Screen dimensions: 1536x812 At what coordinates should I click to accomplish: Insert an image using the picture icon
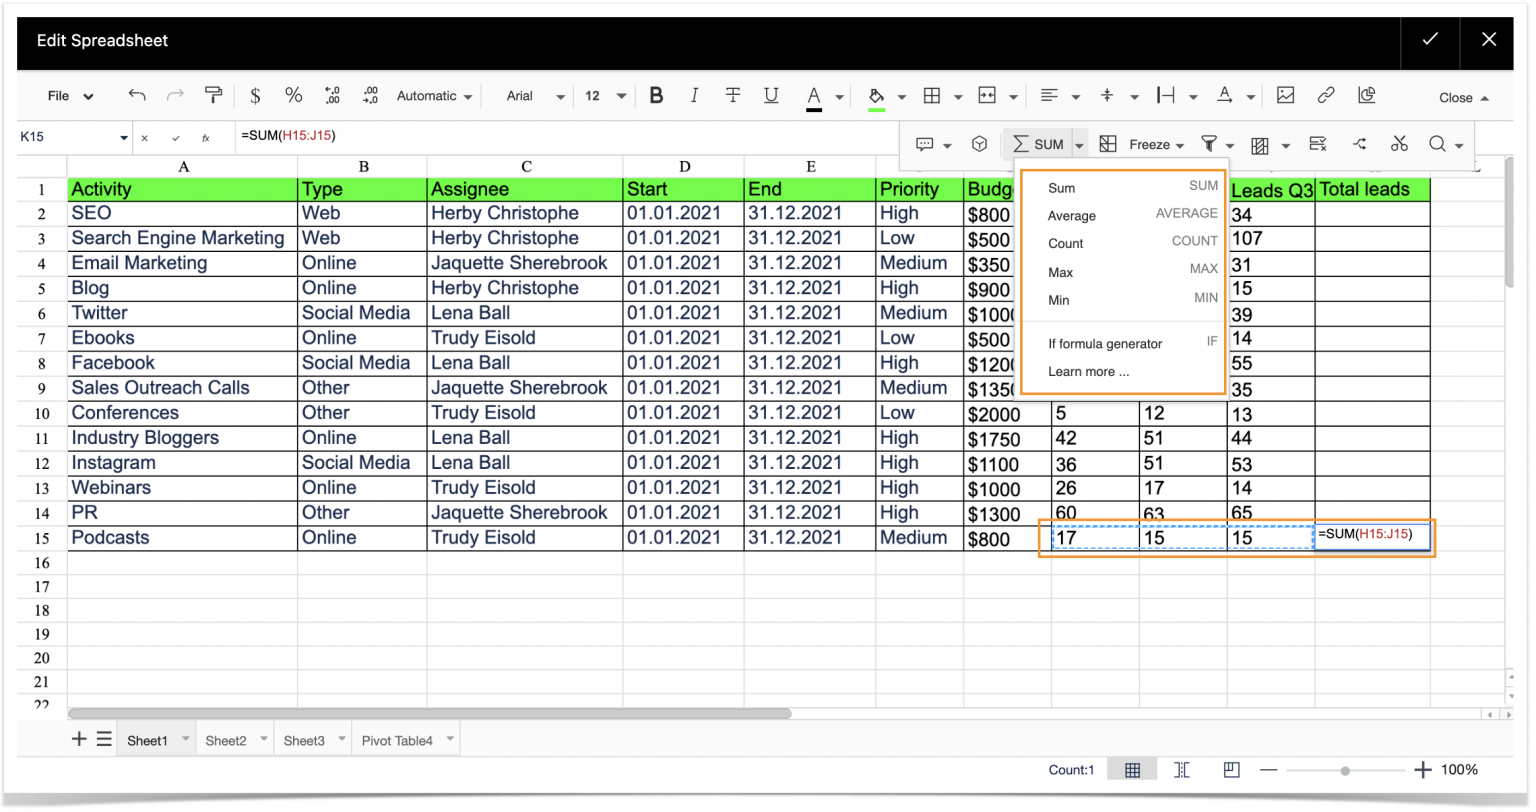[x=1286, y=95]
